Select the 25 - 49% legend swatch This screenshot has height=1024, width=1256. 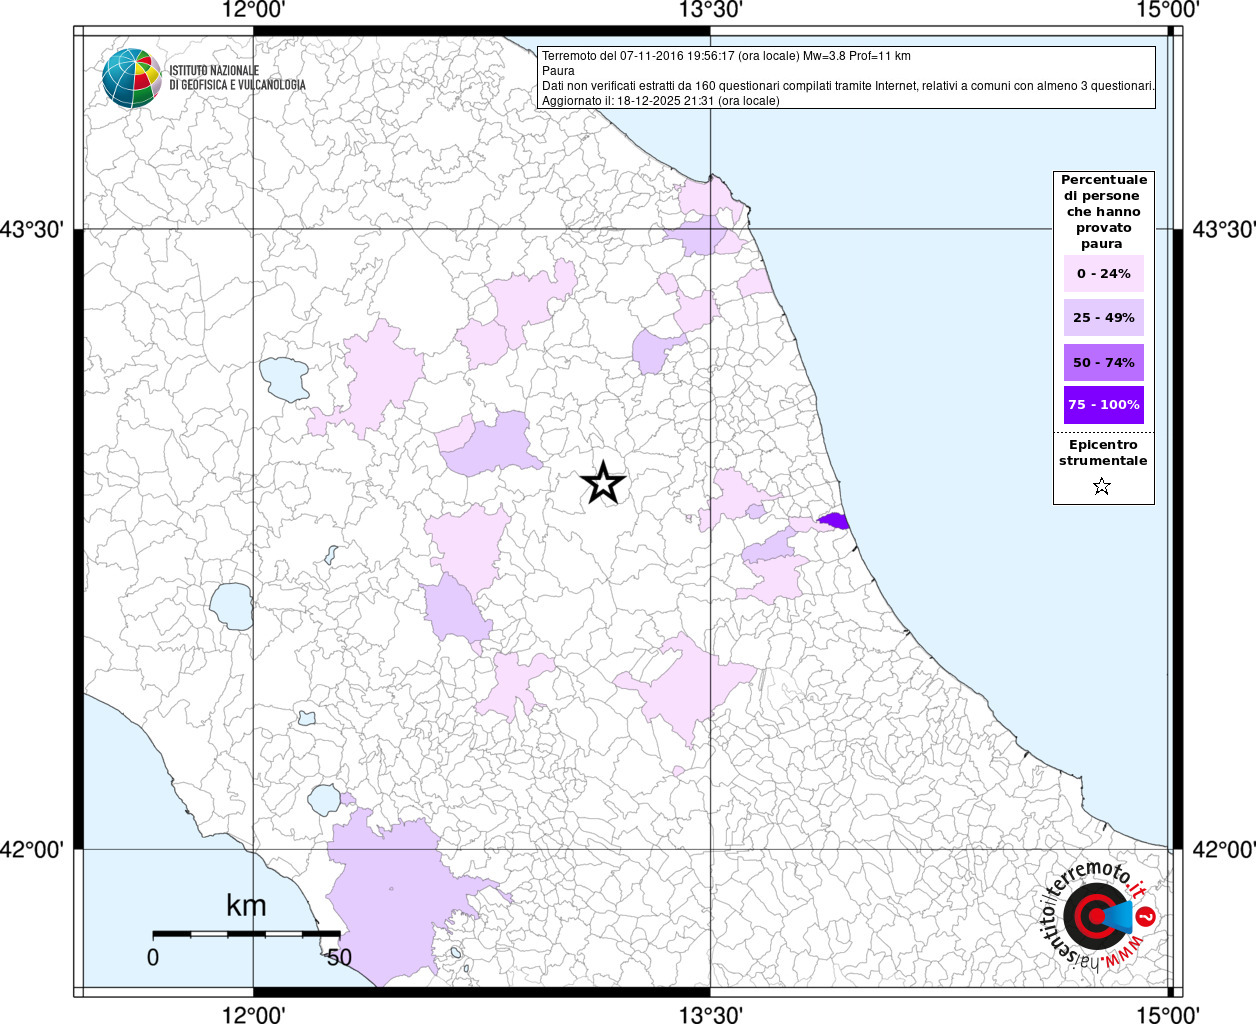(1103, 318)
